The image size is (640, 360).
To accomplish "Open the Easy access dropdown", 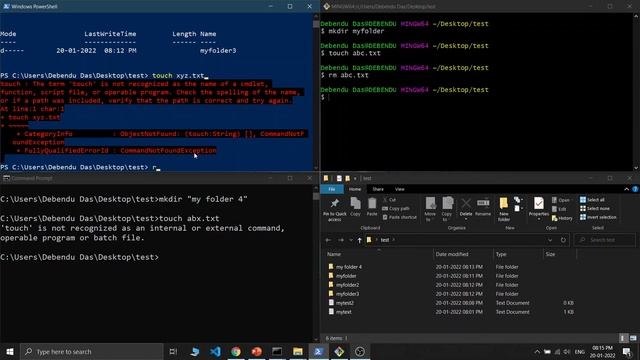I will click(x=518, y=209).
